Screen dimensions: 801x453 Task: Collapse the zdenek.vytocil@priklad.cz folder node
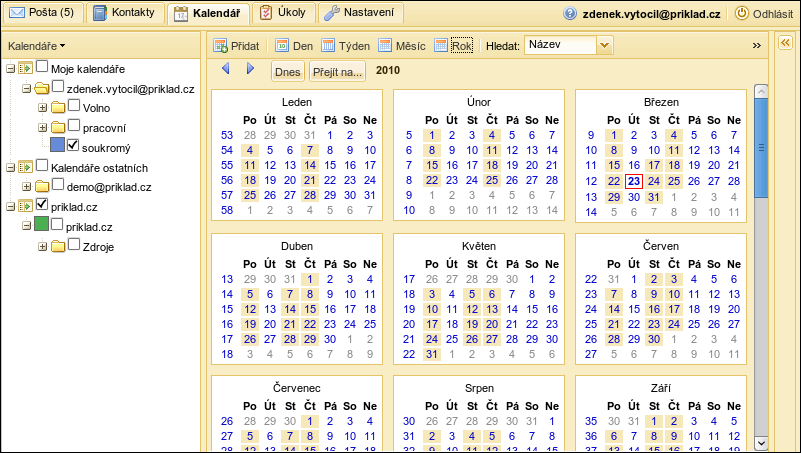[x=27, y=89]
